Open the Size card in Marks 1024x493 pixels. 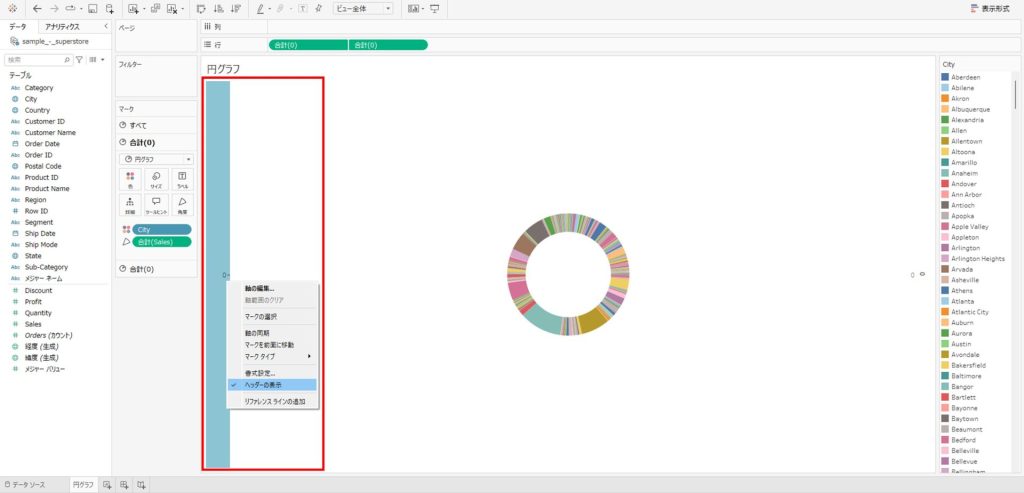pyautogui.click(x=156, y=180)
